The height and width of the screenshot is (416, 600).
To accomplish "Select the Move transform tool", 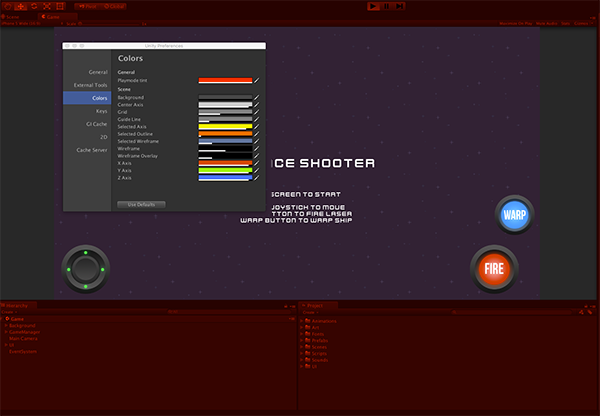I will point(21,6).
